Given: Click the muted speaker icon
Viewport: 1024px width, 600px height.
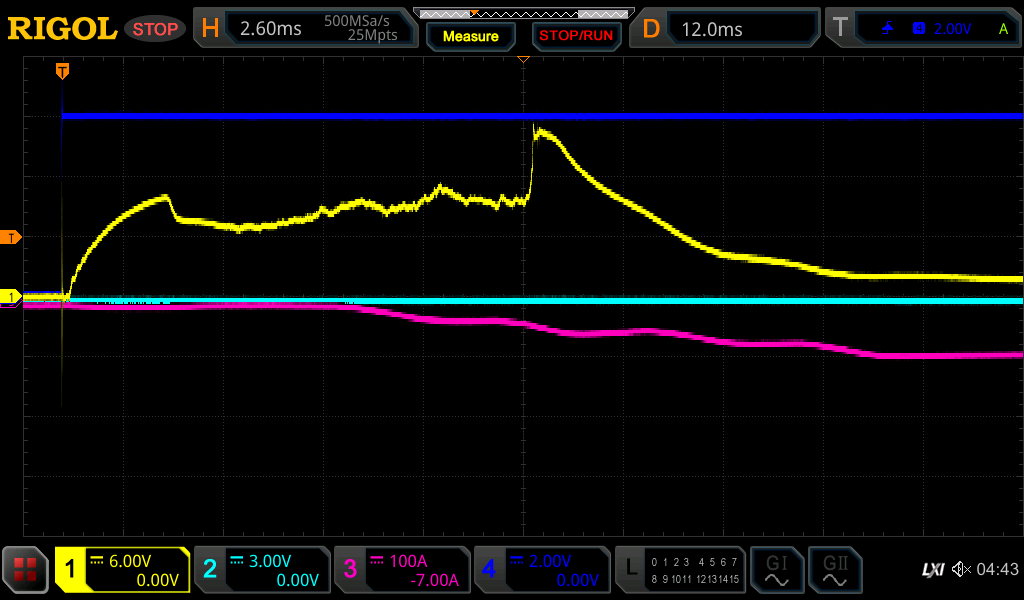Looking at the screenshot, I should (x=960, y=569).
